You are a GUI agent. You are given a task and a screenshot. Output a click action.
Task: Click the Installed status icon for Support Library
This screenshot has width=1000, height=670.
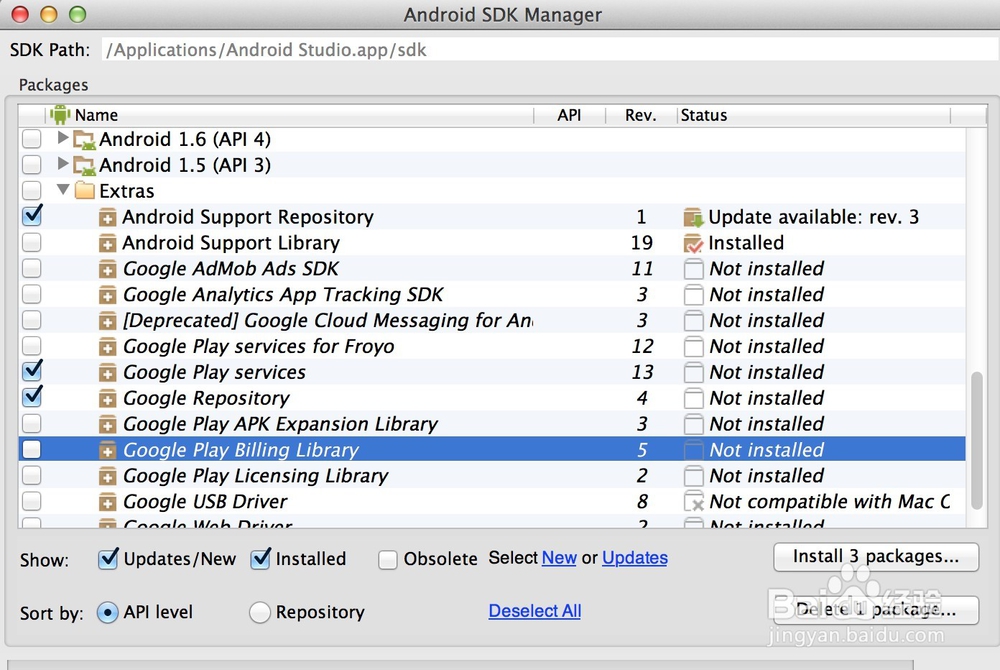point(693,244)
